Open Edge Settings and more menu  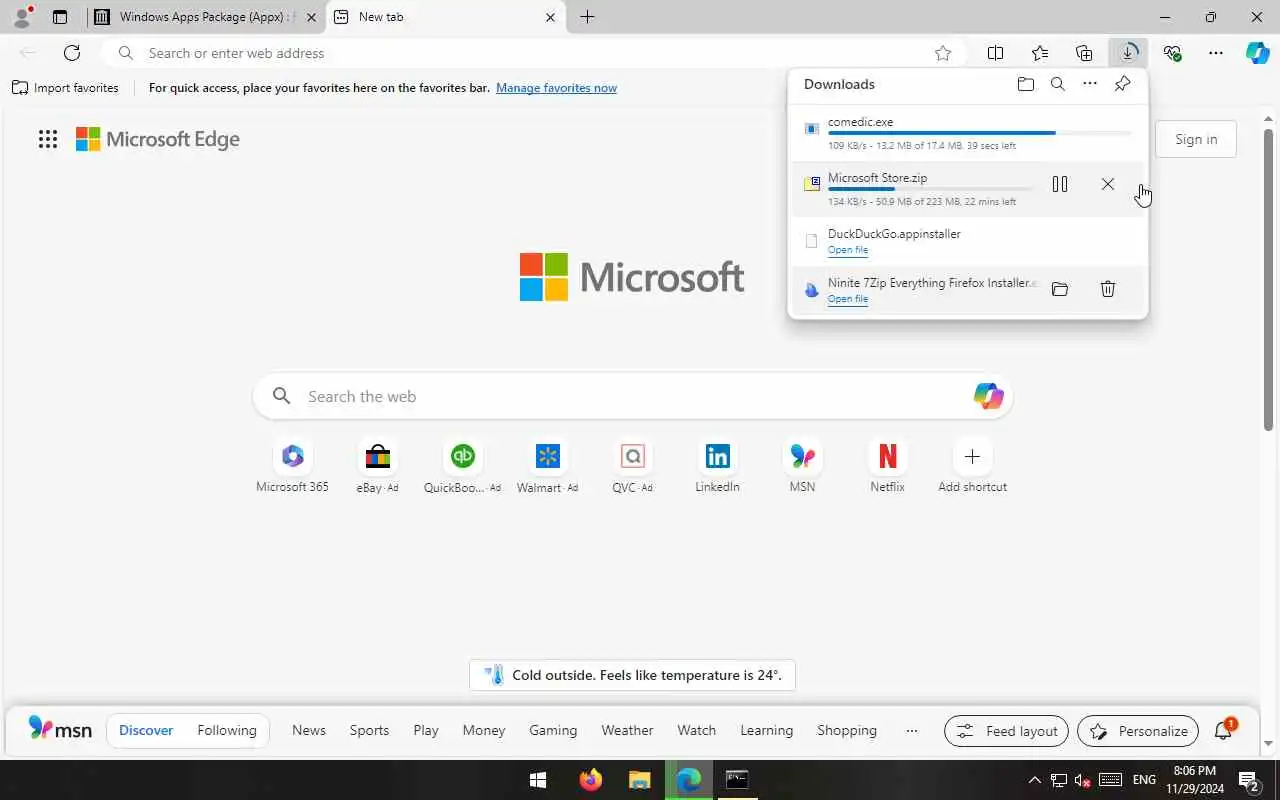point(1216,53)
